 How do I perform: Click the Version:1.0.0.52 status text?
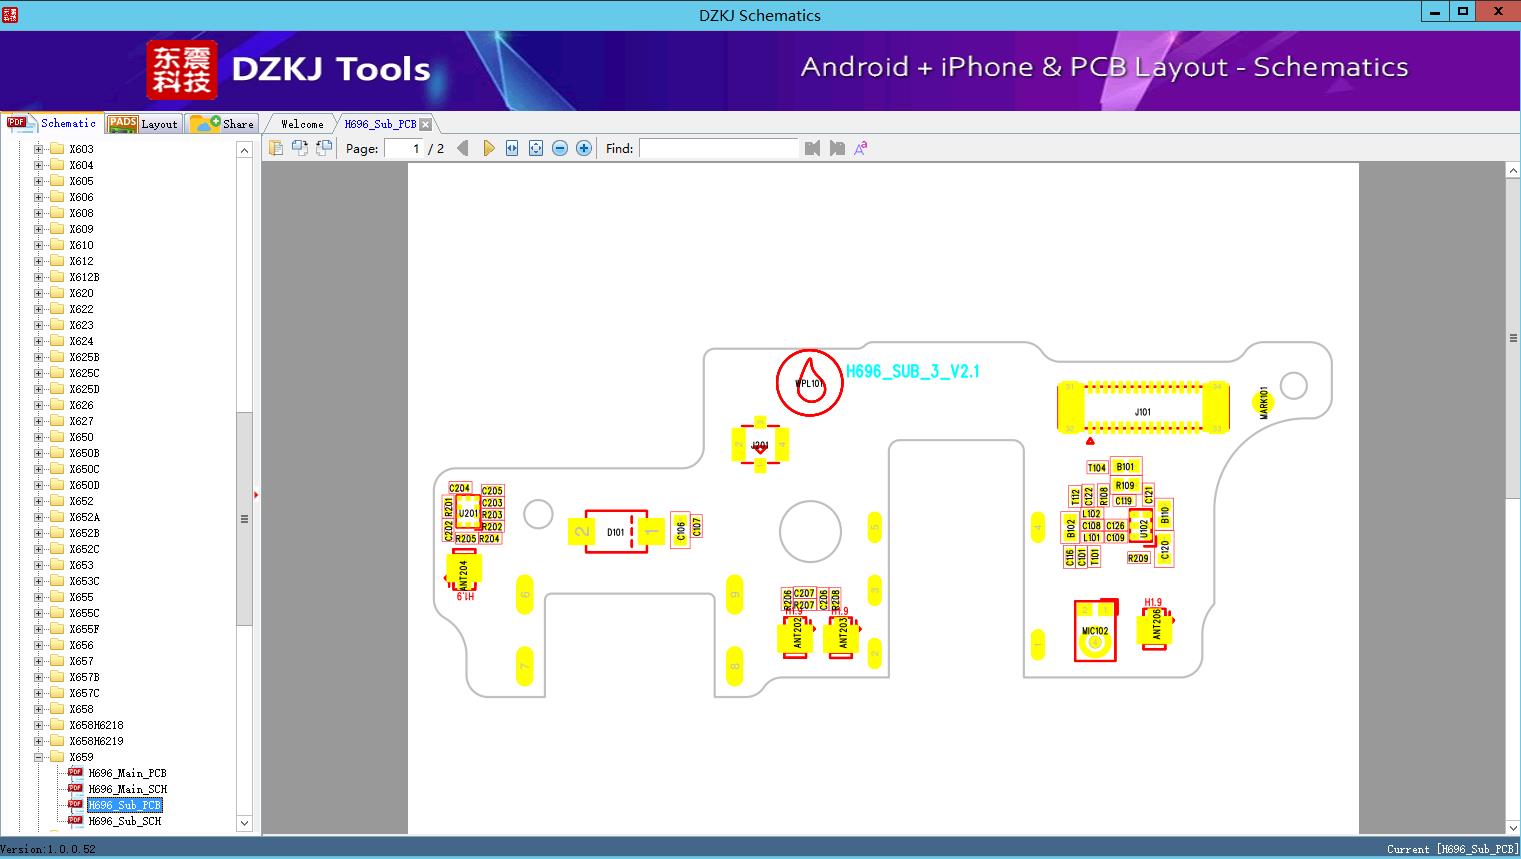point(48,849)
